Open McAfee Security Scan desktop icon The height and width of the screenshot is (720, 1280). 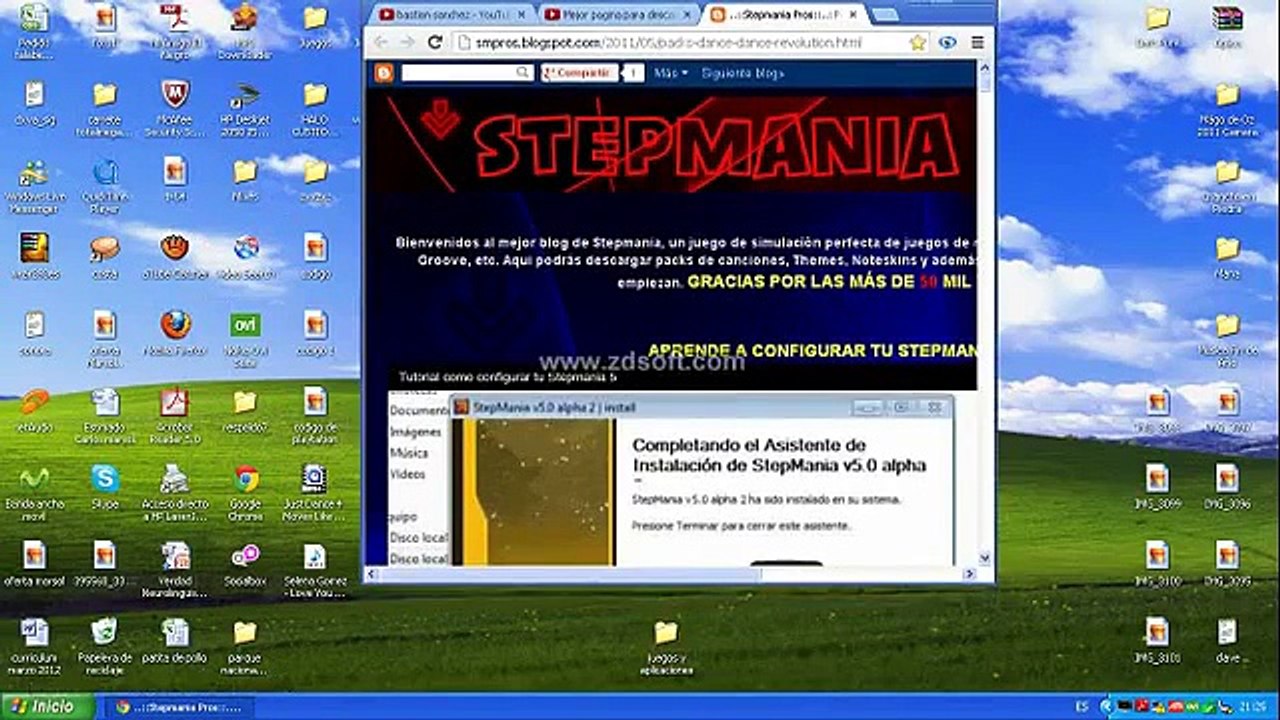pos(175,109)
